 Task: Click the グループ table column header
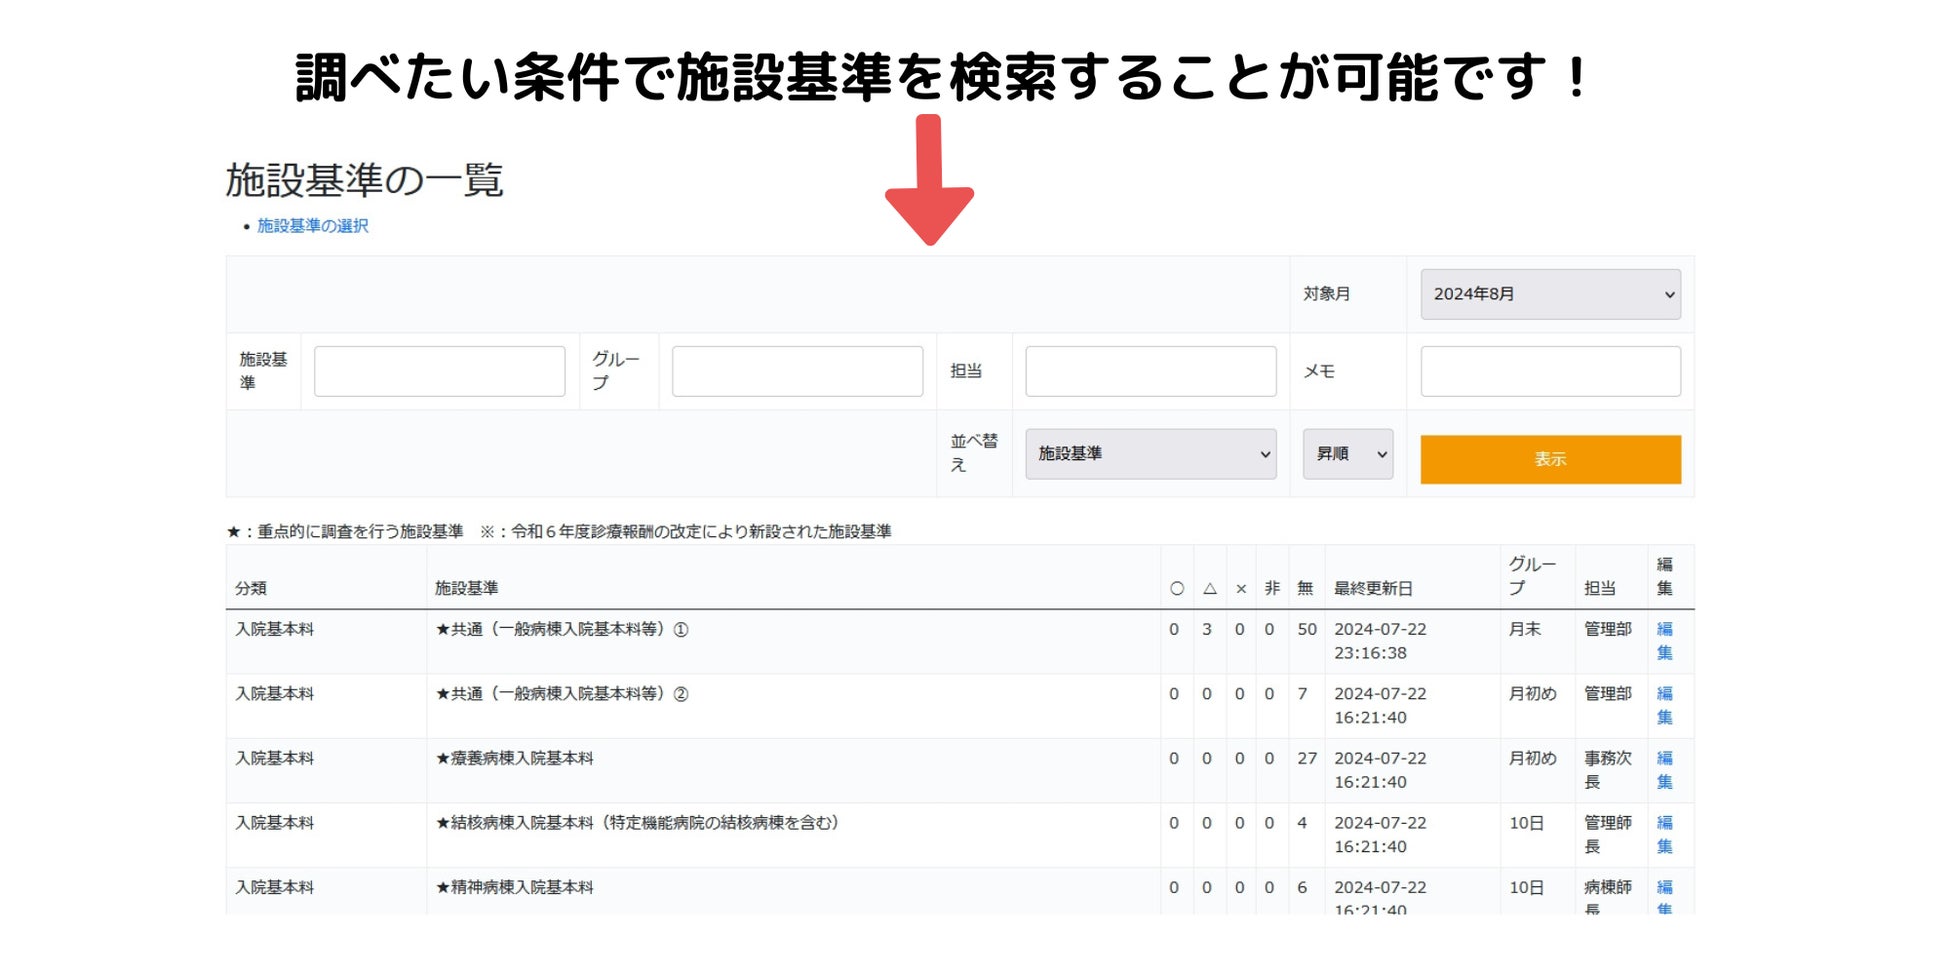coord(1532,576)
